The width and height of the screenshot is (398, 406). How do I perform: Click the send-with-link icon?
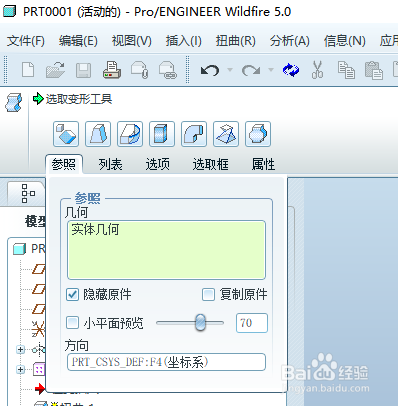pos(168,70)
